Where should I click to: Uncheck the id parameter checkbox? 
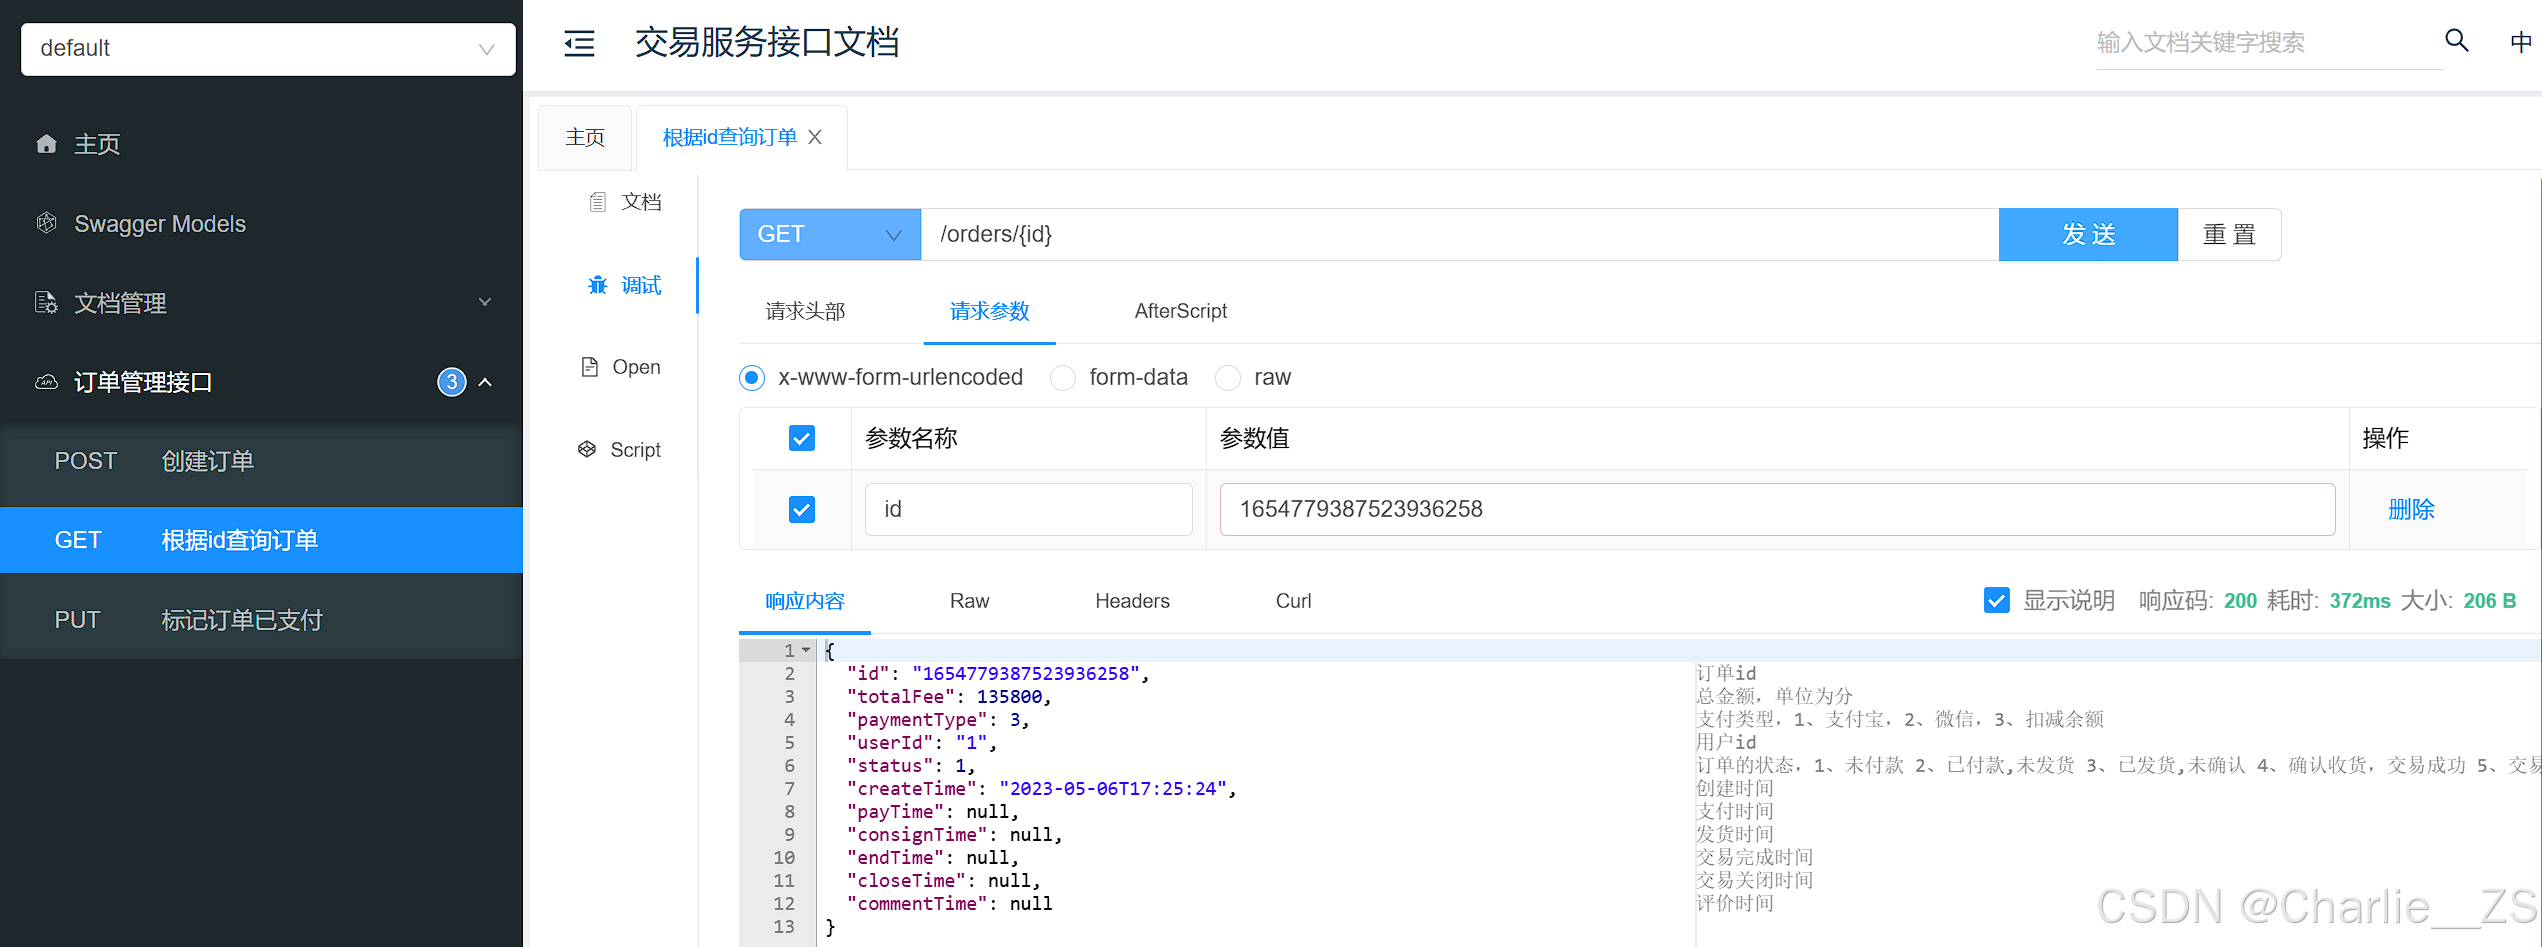802,509
